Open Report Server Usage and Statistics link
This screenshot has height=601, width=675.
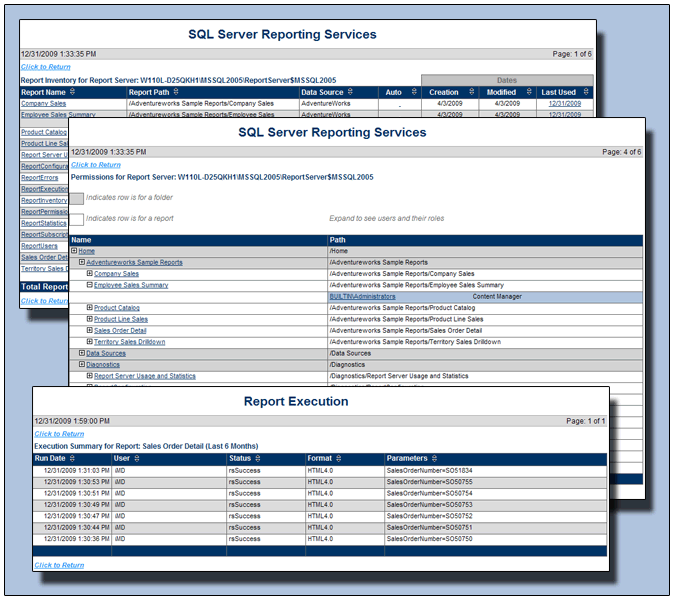[145, 376]
